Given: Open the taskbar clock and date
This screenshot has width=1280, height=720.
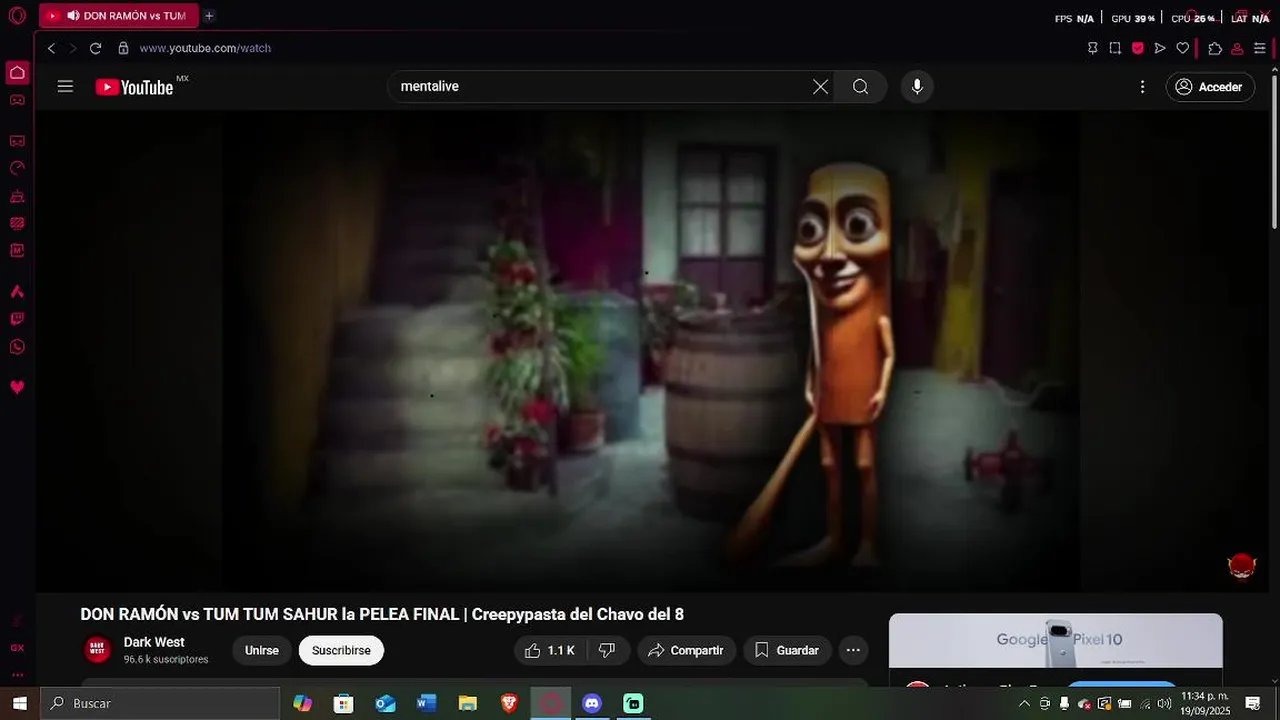Looking at the screenshot, I should [x=1205, y=703].
